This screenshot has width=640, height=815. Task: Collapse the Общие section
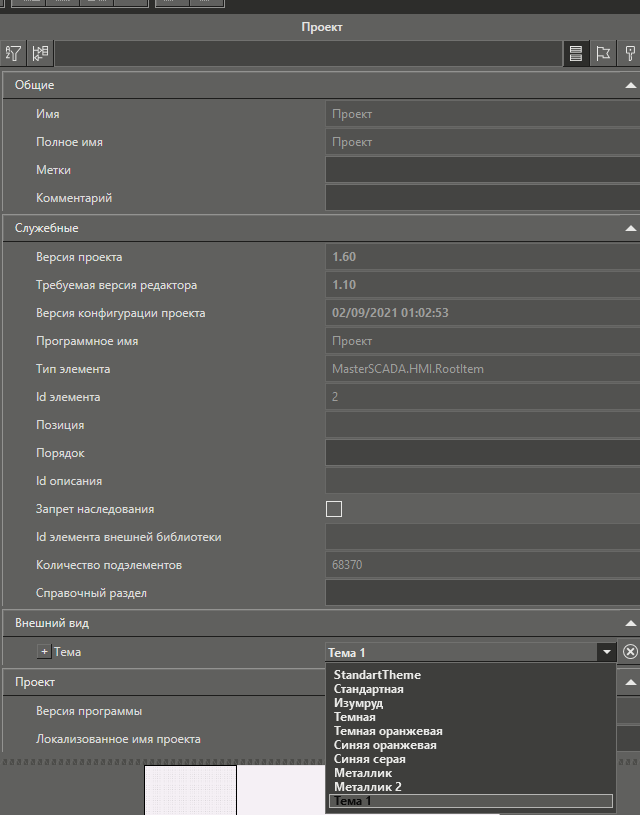(x=630, y=86)
